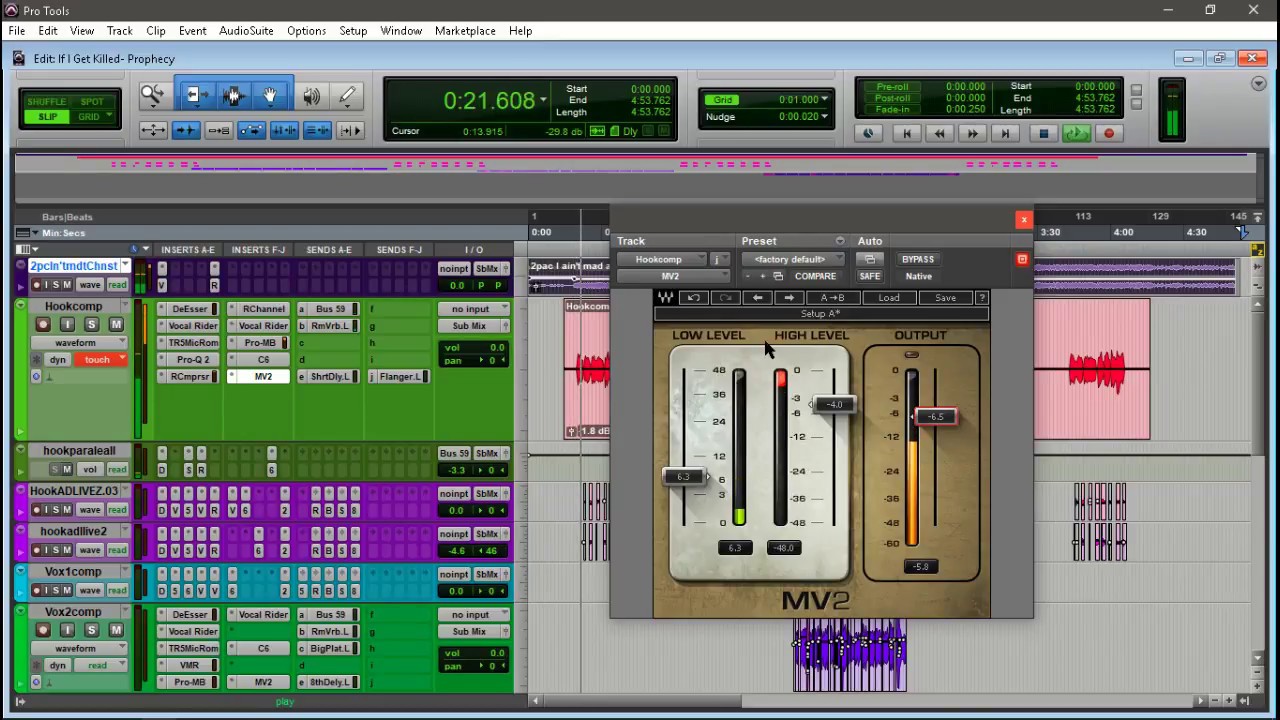The image size is (1280, 720).
Task: Open main counter format dropdown arrow
Action: [x=543, y=100]
